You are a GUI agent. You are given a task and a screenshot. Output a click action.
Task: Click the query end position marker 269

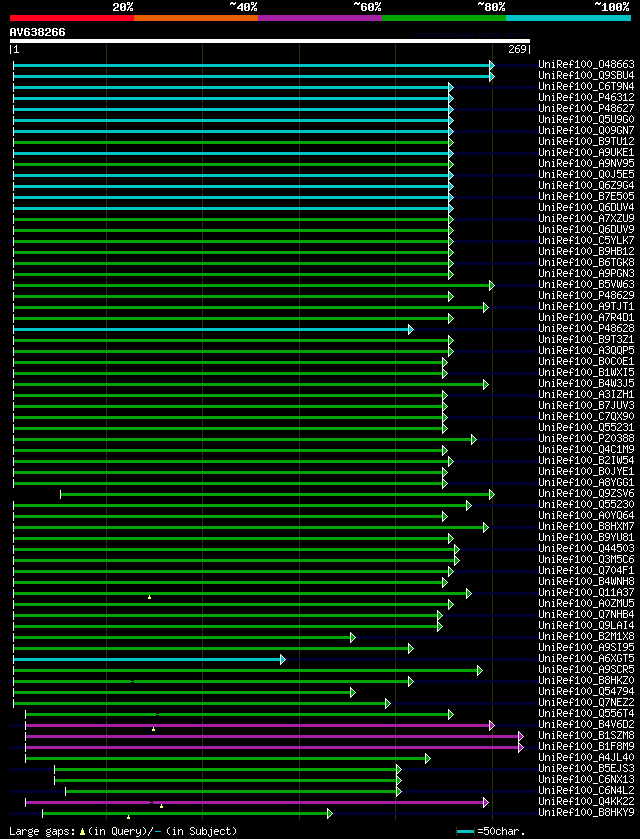pyautogui.click(x=519, y=50)
